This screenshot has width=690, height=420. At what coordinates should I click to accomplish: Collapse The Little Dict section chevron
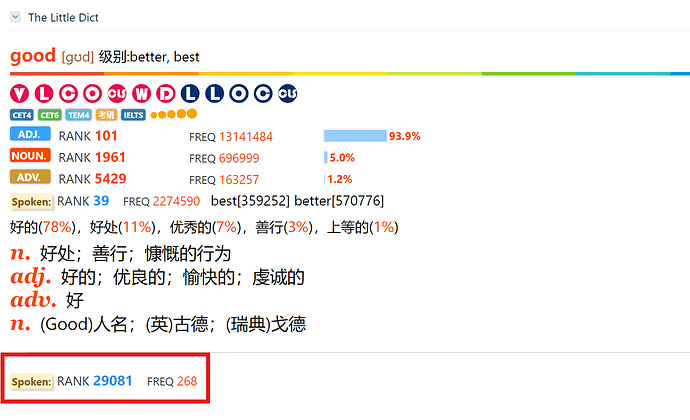(15, 17)
